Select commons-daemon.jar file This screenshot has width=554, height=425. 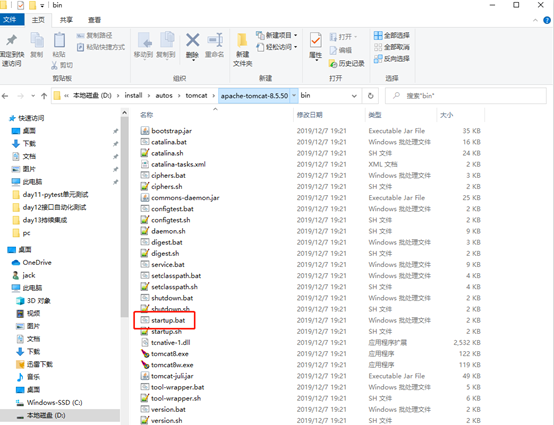(185, 198)
